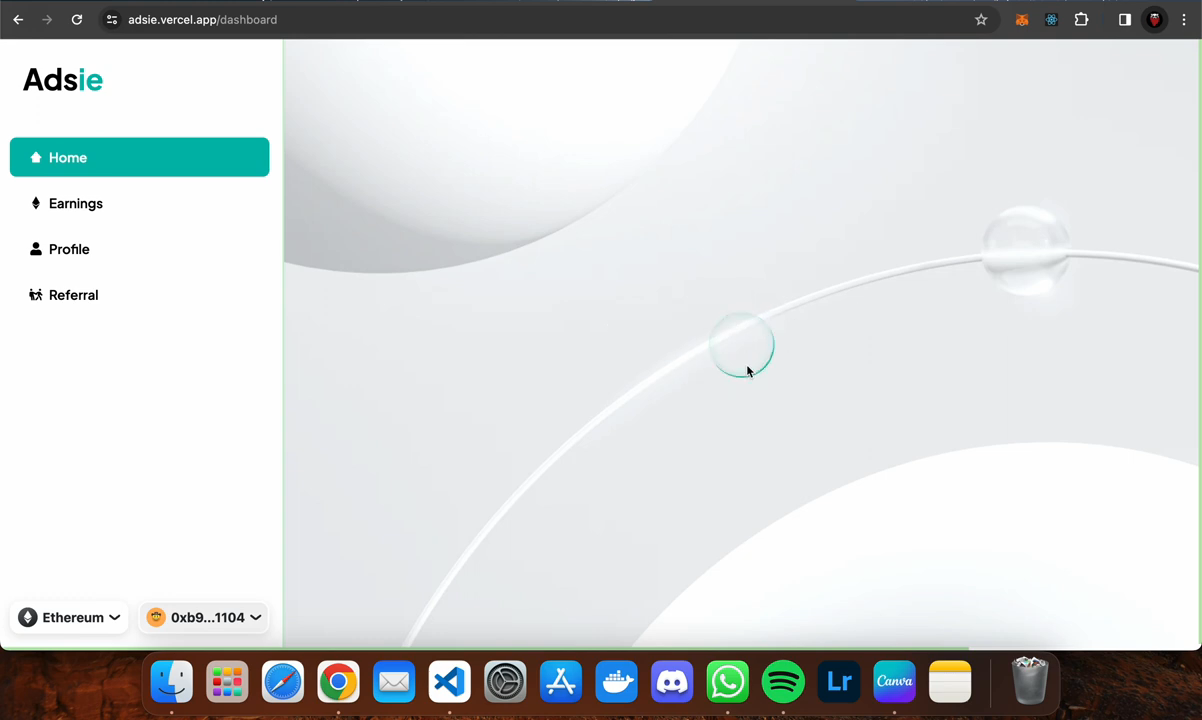Open the React Developer Tools extension
Screen dimensions: 1202x720
1051,19
